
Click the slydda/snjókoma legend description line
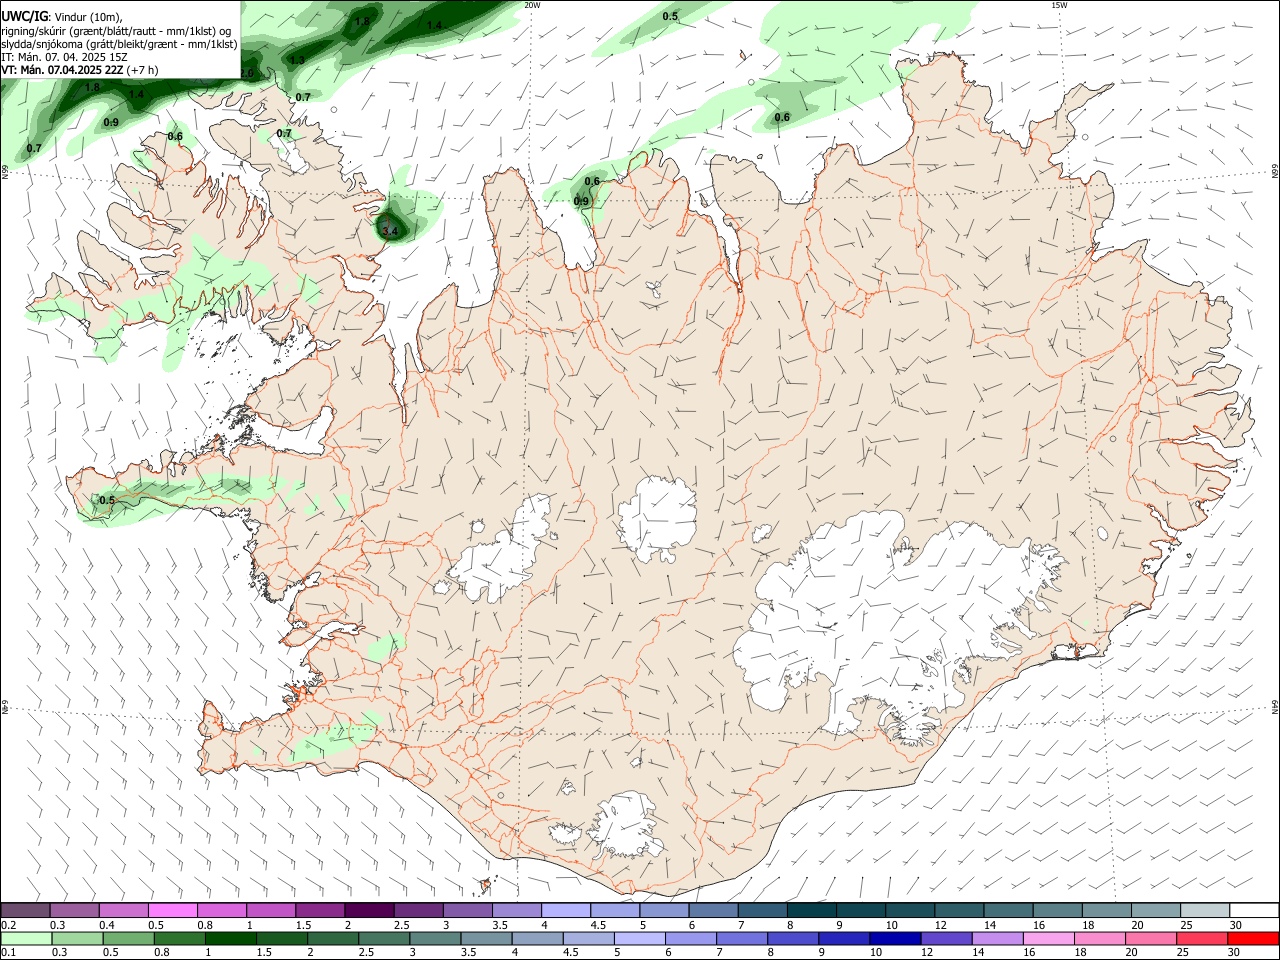tap(119, 44)
